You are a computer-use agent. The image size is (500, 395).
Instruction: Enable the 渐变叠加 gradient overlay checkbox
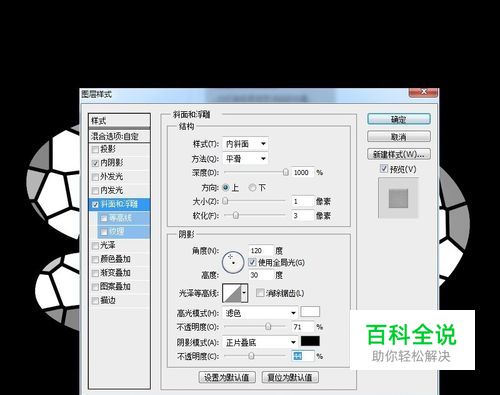[x=95, y=273]
